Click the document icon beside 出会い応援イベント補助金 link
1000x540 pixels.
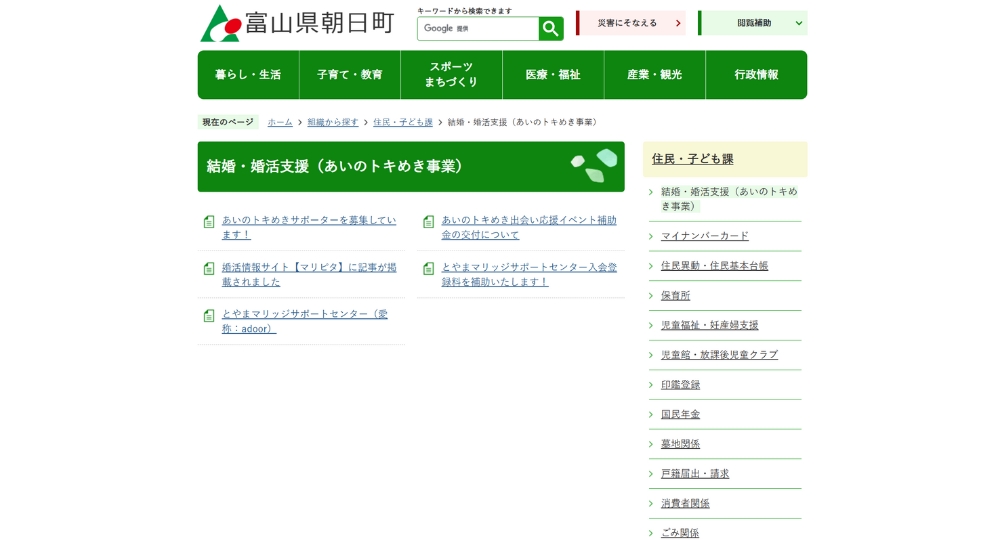coord(429,222)
